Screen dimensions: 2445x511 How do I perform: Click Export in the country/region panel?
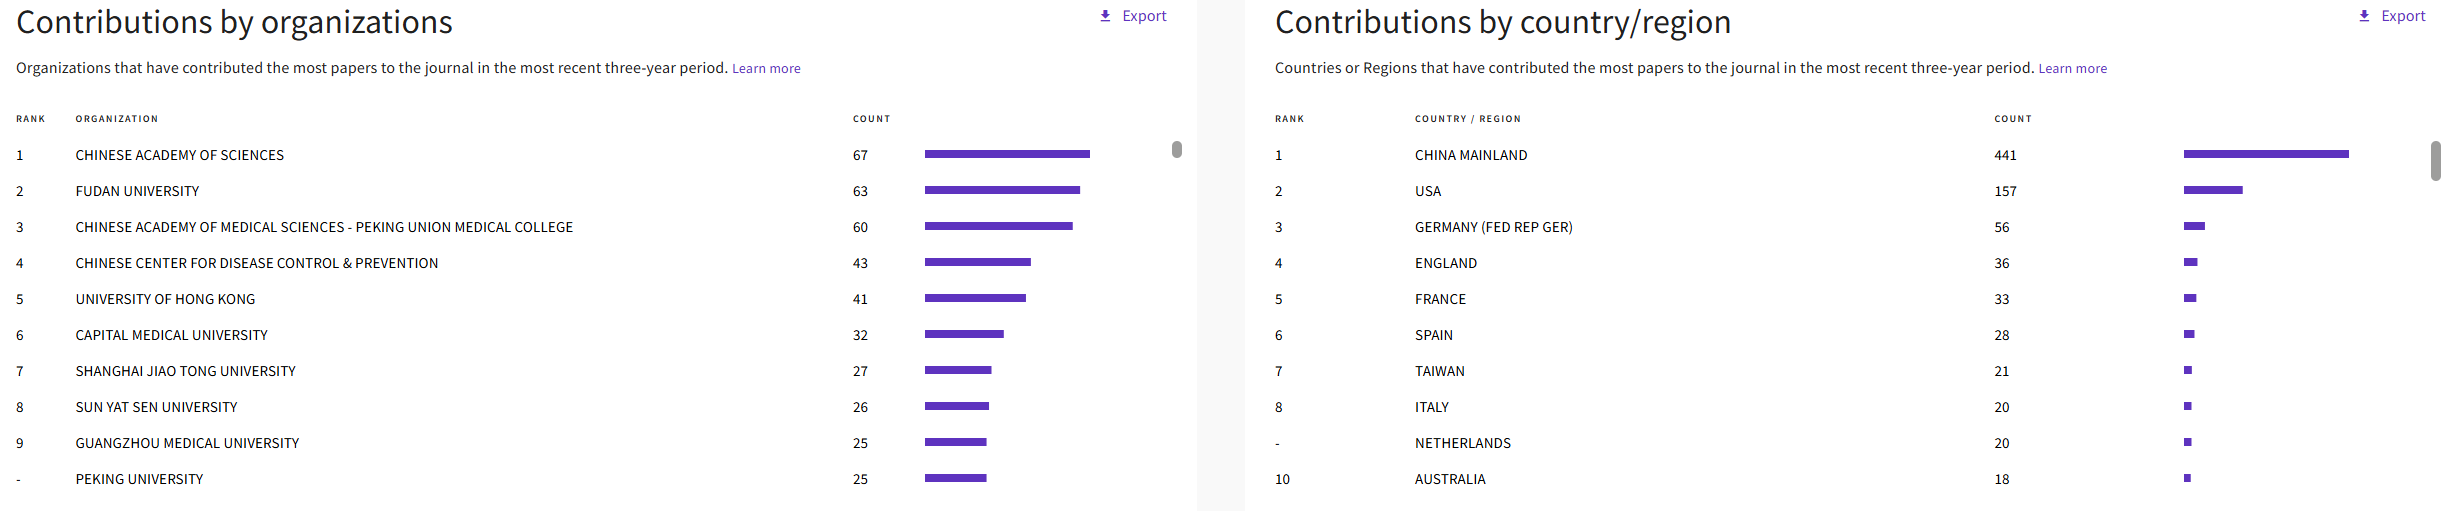coord(2392,16)
